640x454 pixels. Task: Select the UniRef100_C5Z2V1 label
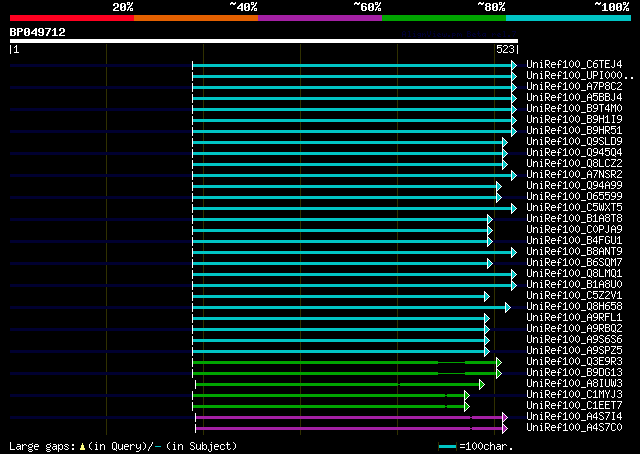point(574,296)
